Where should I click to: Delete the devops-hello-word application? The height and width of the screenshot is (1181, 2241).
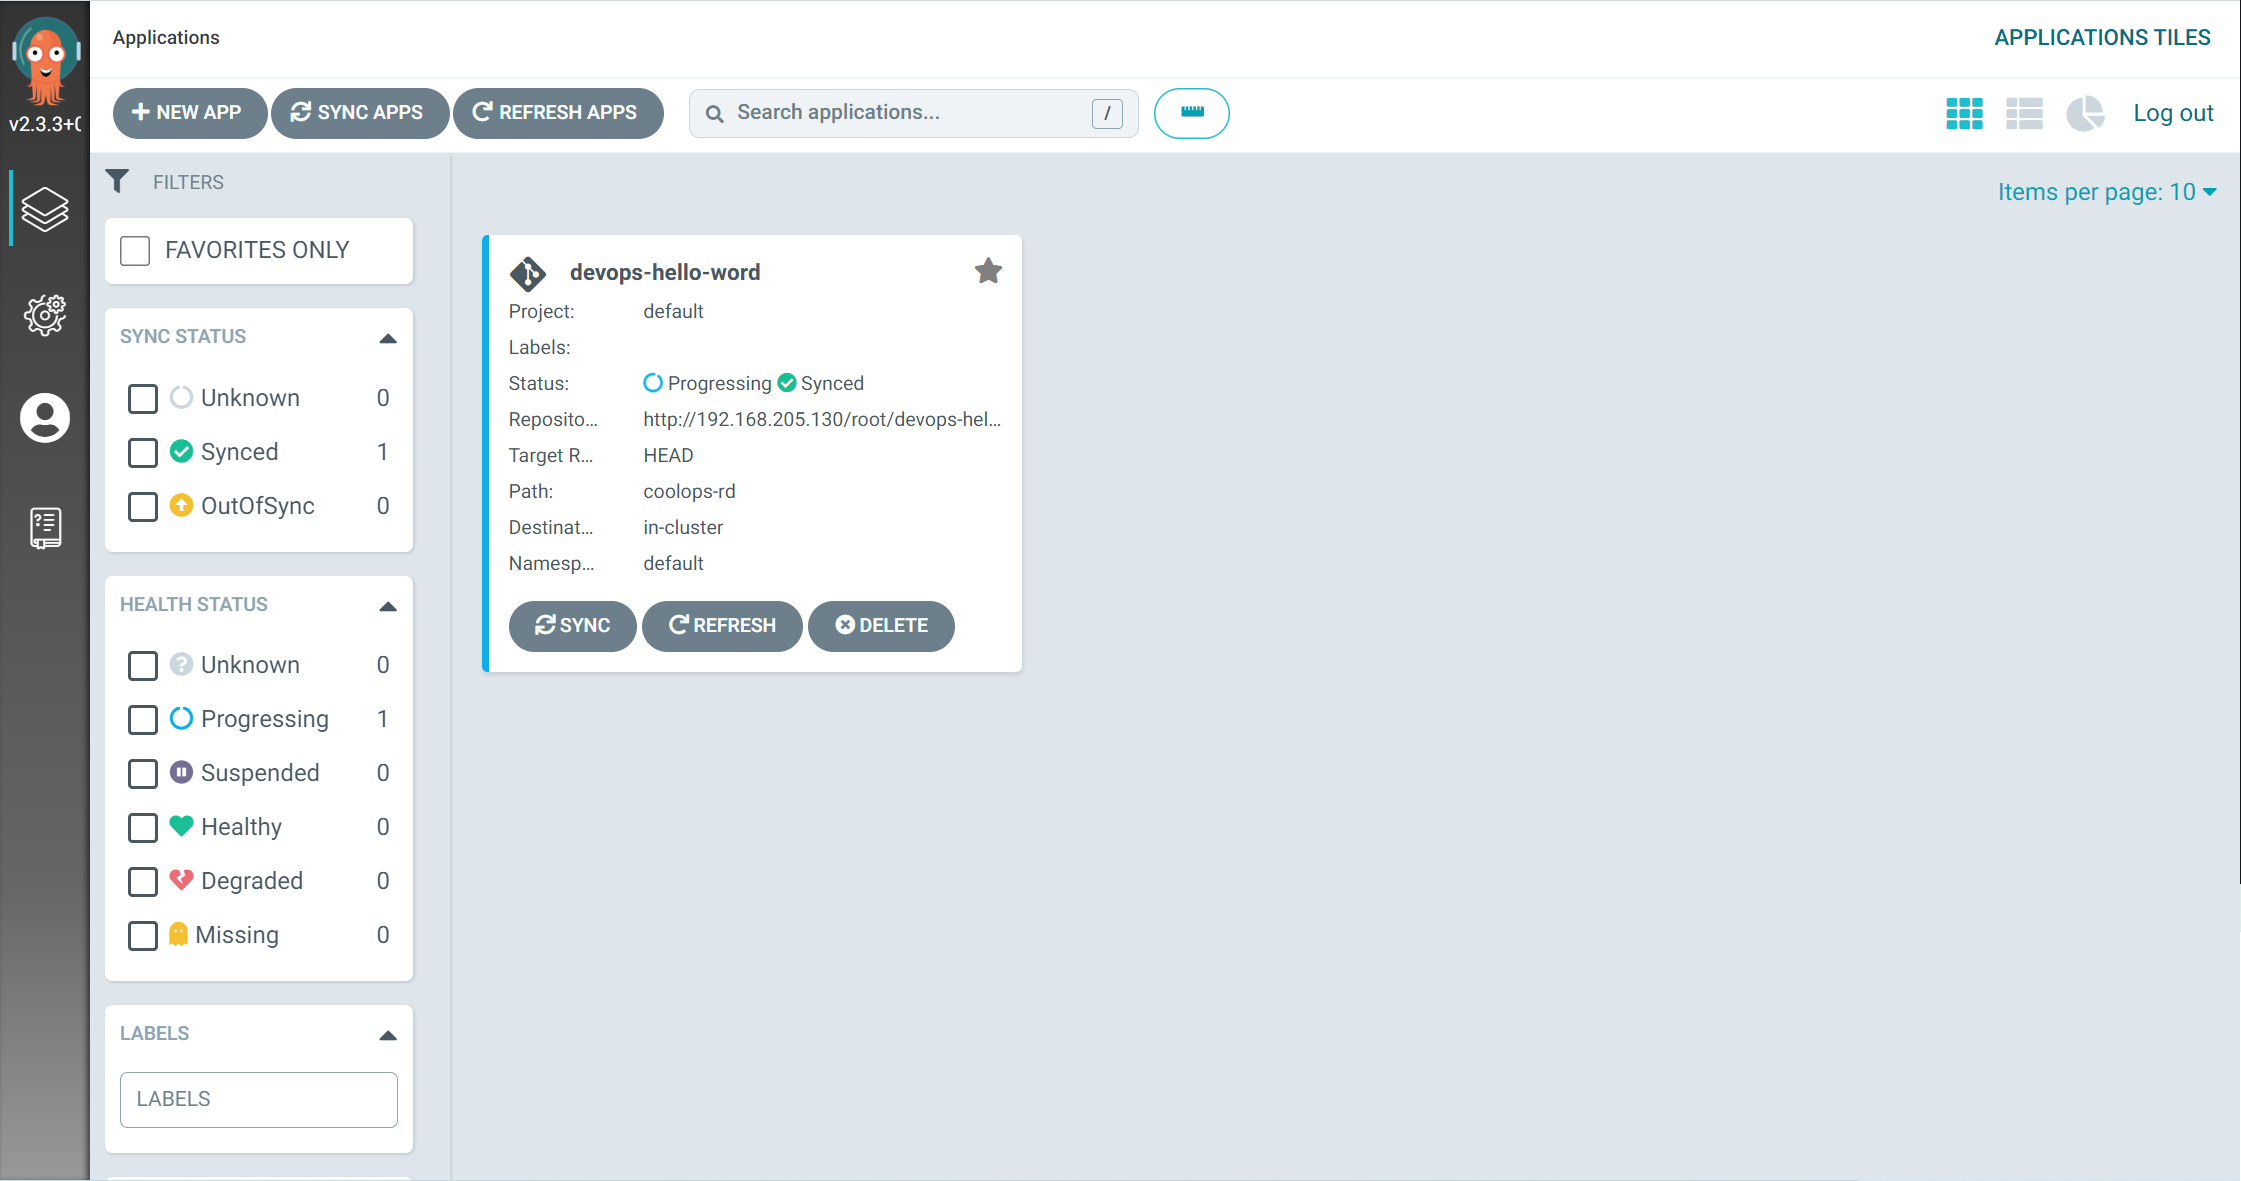coord(881,626)
